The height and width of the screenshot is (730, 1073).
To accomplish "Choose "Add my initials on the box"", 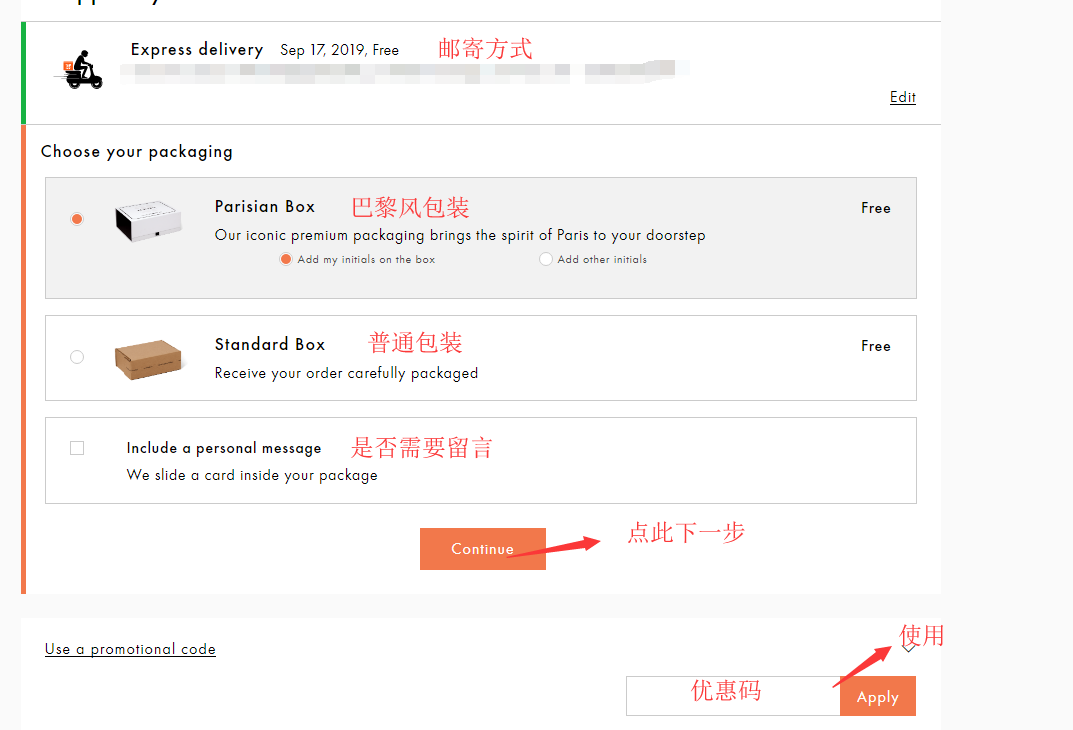I will click(x=286, y=259).
